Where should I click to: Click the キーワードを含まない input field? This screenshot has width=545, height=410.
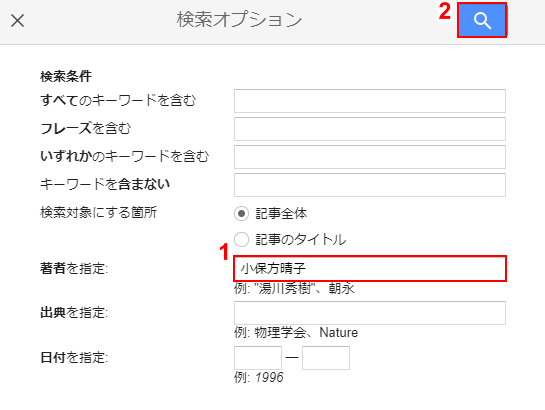370,185
